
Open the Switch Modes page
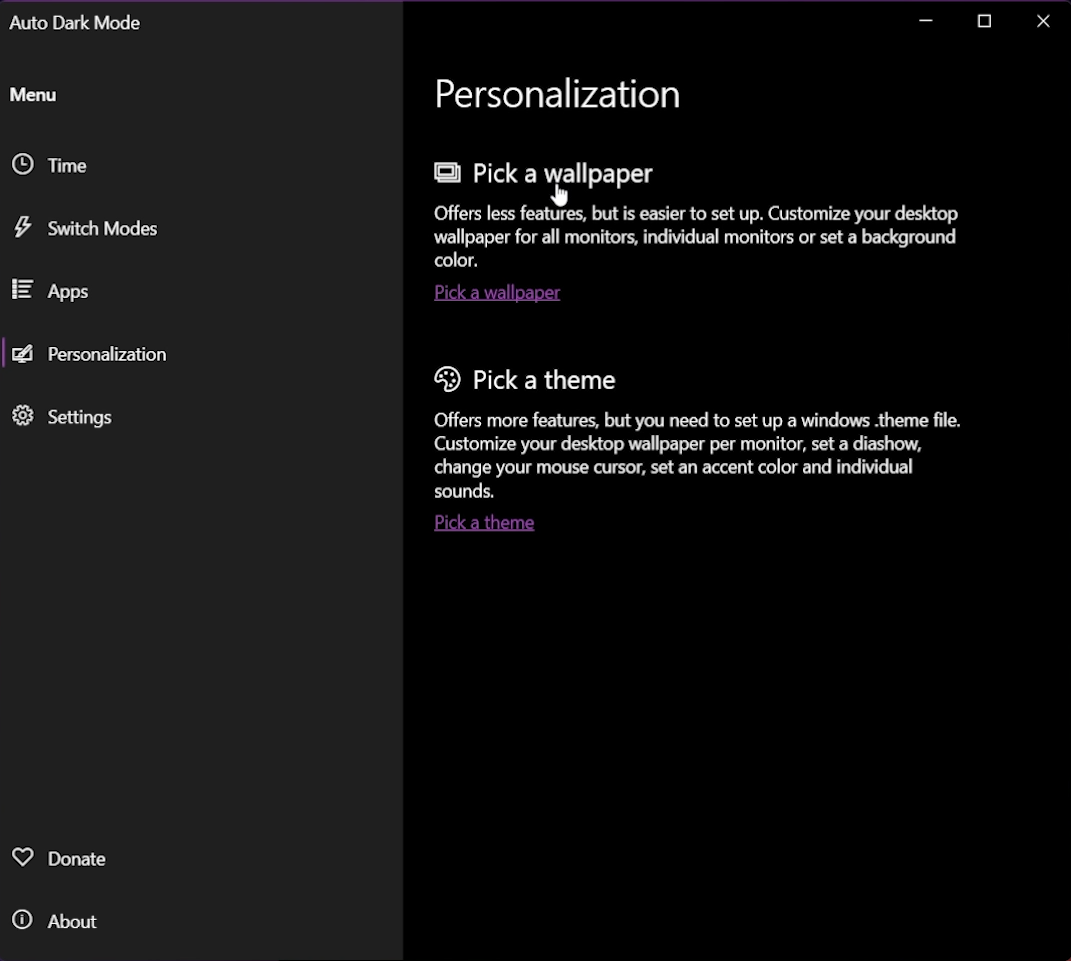point(101,227)
